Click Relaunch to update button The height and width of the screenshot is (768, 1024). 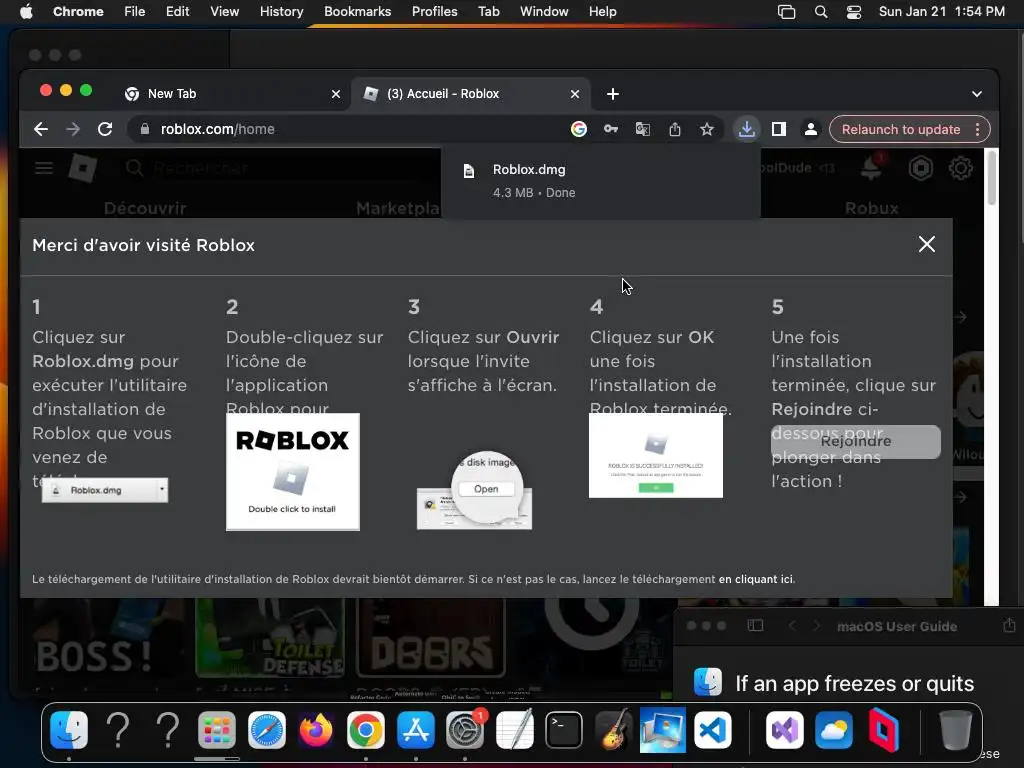coord(901,129)
